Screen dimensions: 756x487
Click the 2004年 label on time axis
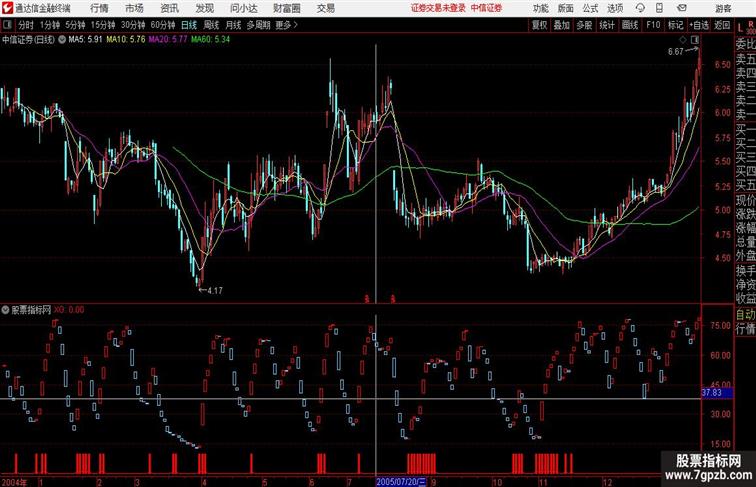[x=14, y=482]
